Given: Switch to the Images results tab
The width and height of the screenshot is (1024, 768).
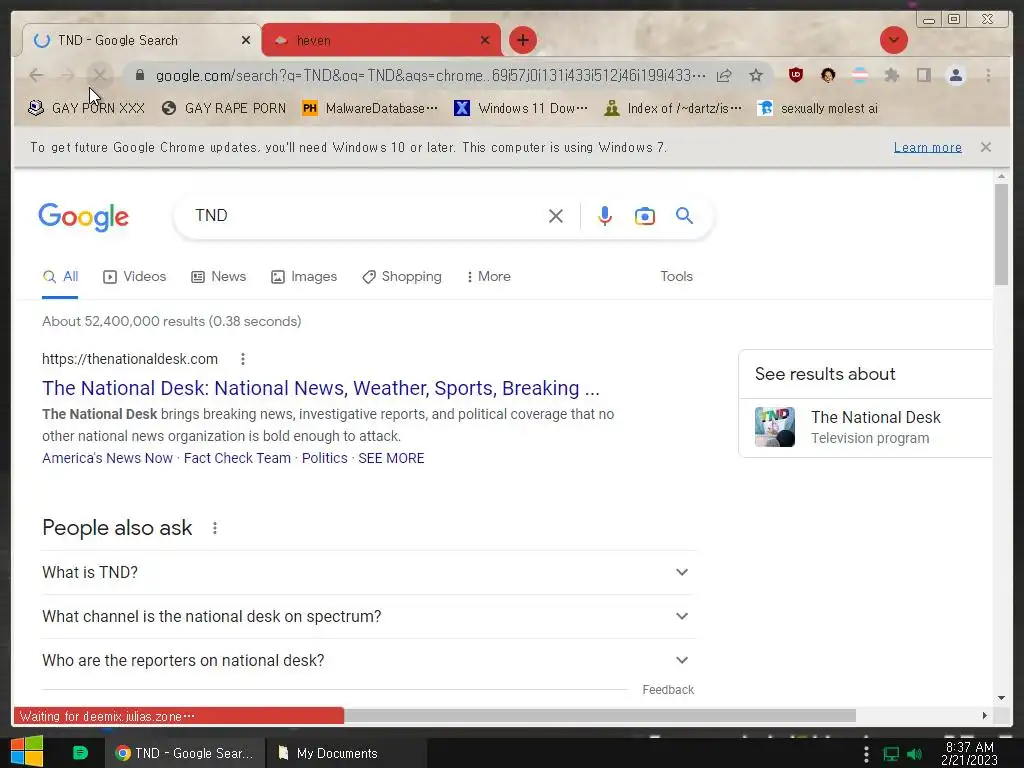Looking at the screenshot, I should point(304,276).
